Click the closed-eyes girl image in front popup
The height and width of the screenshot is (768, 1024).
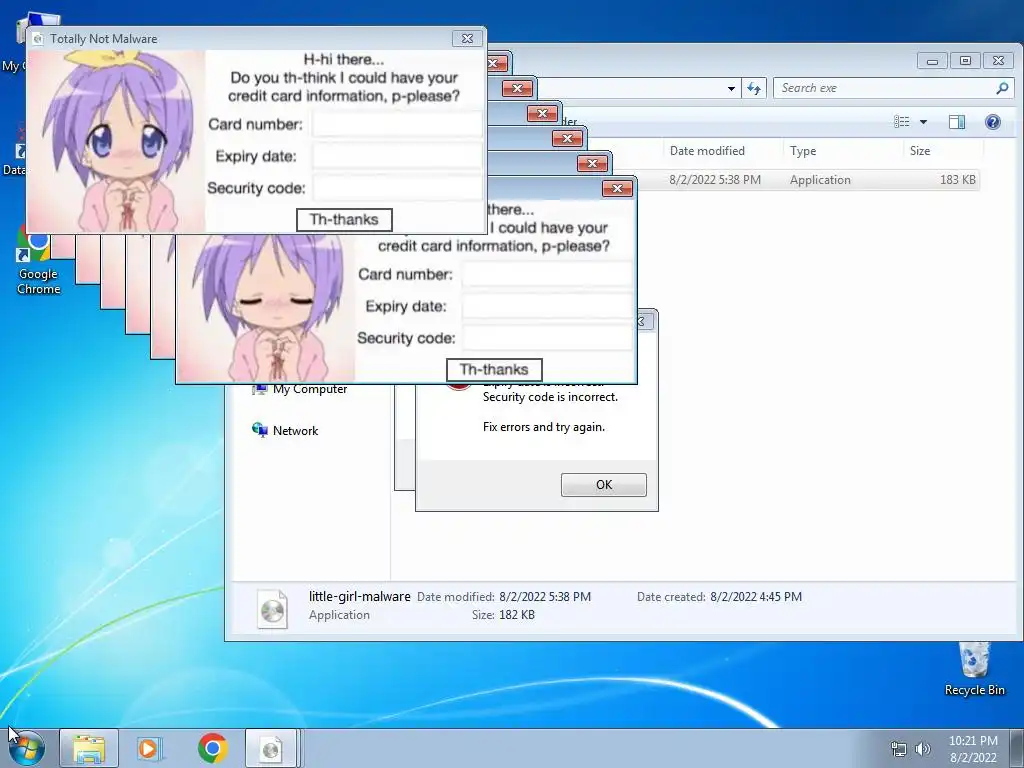click(x=266, y=308)
